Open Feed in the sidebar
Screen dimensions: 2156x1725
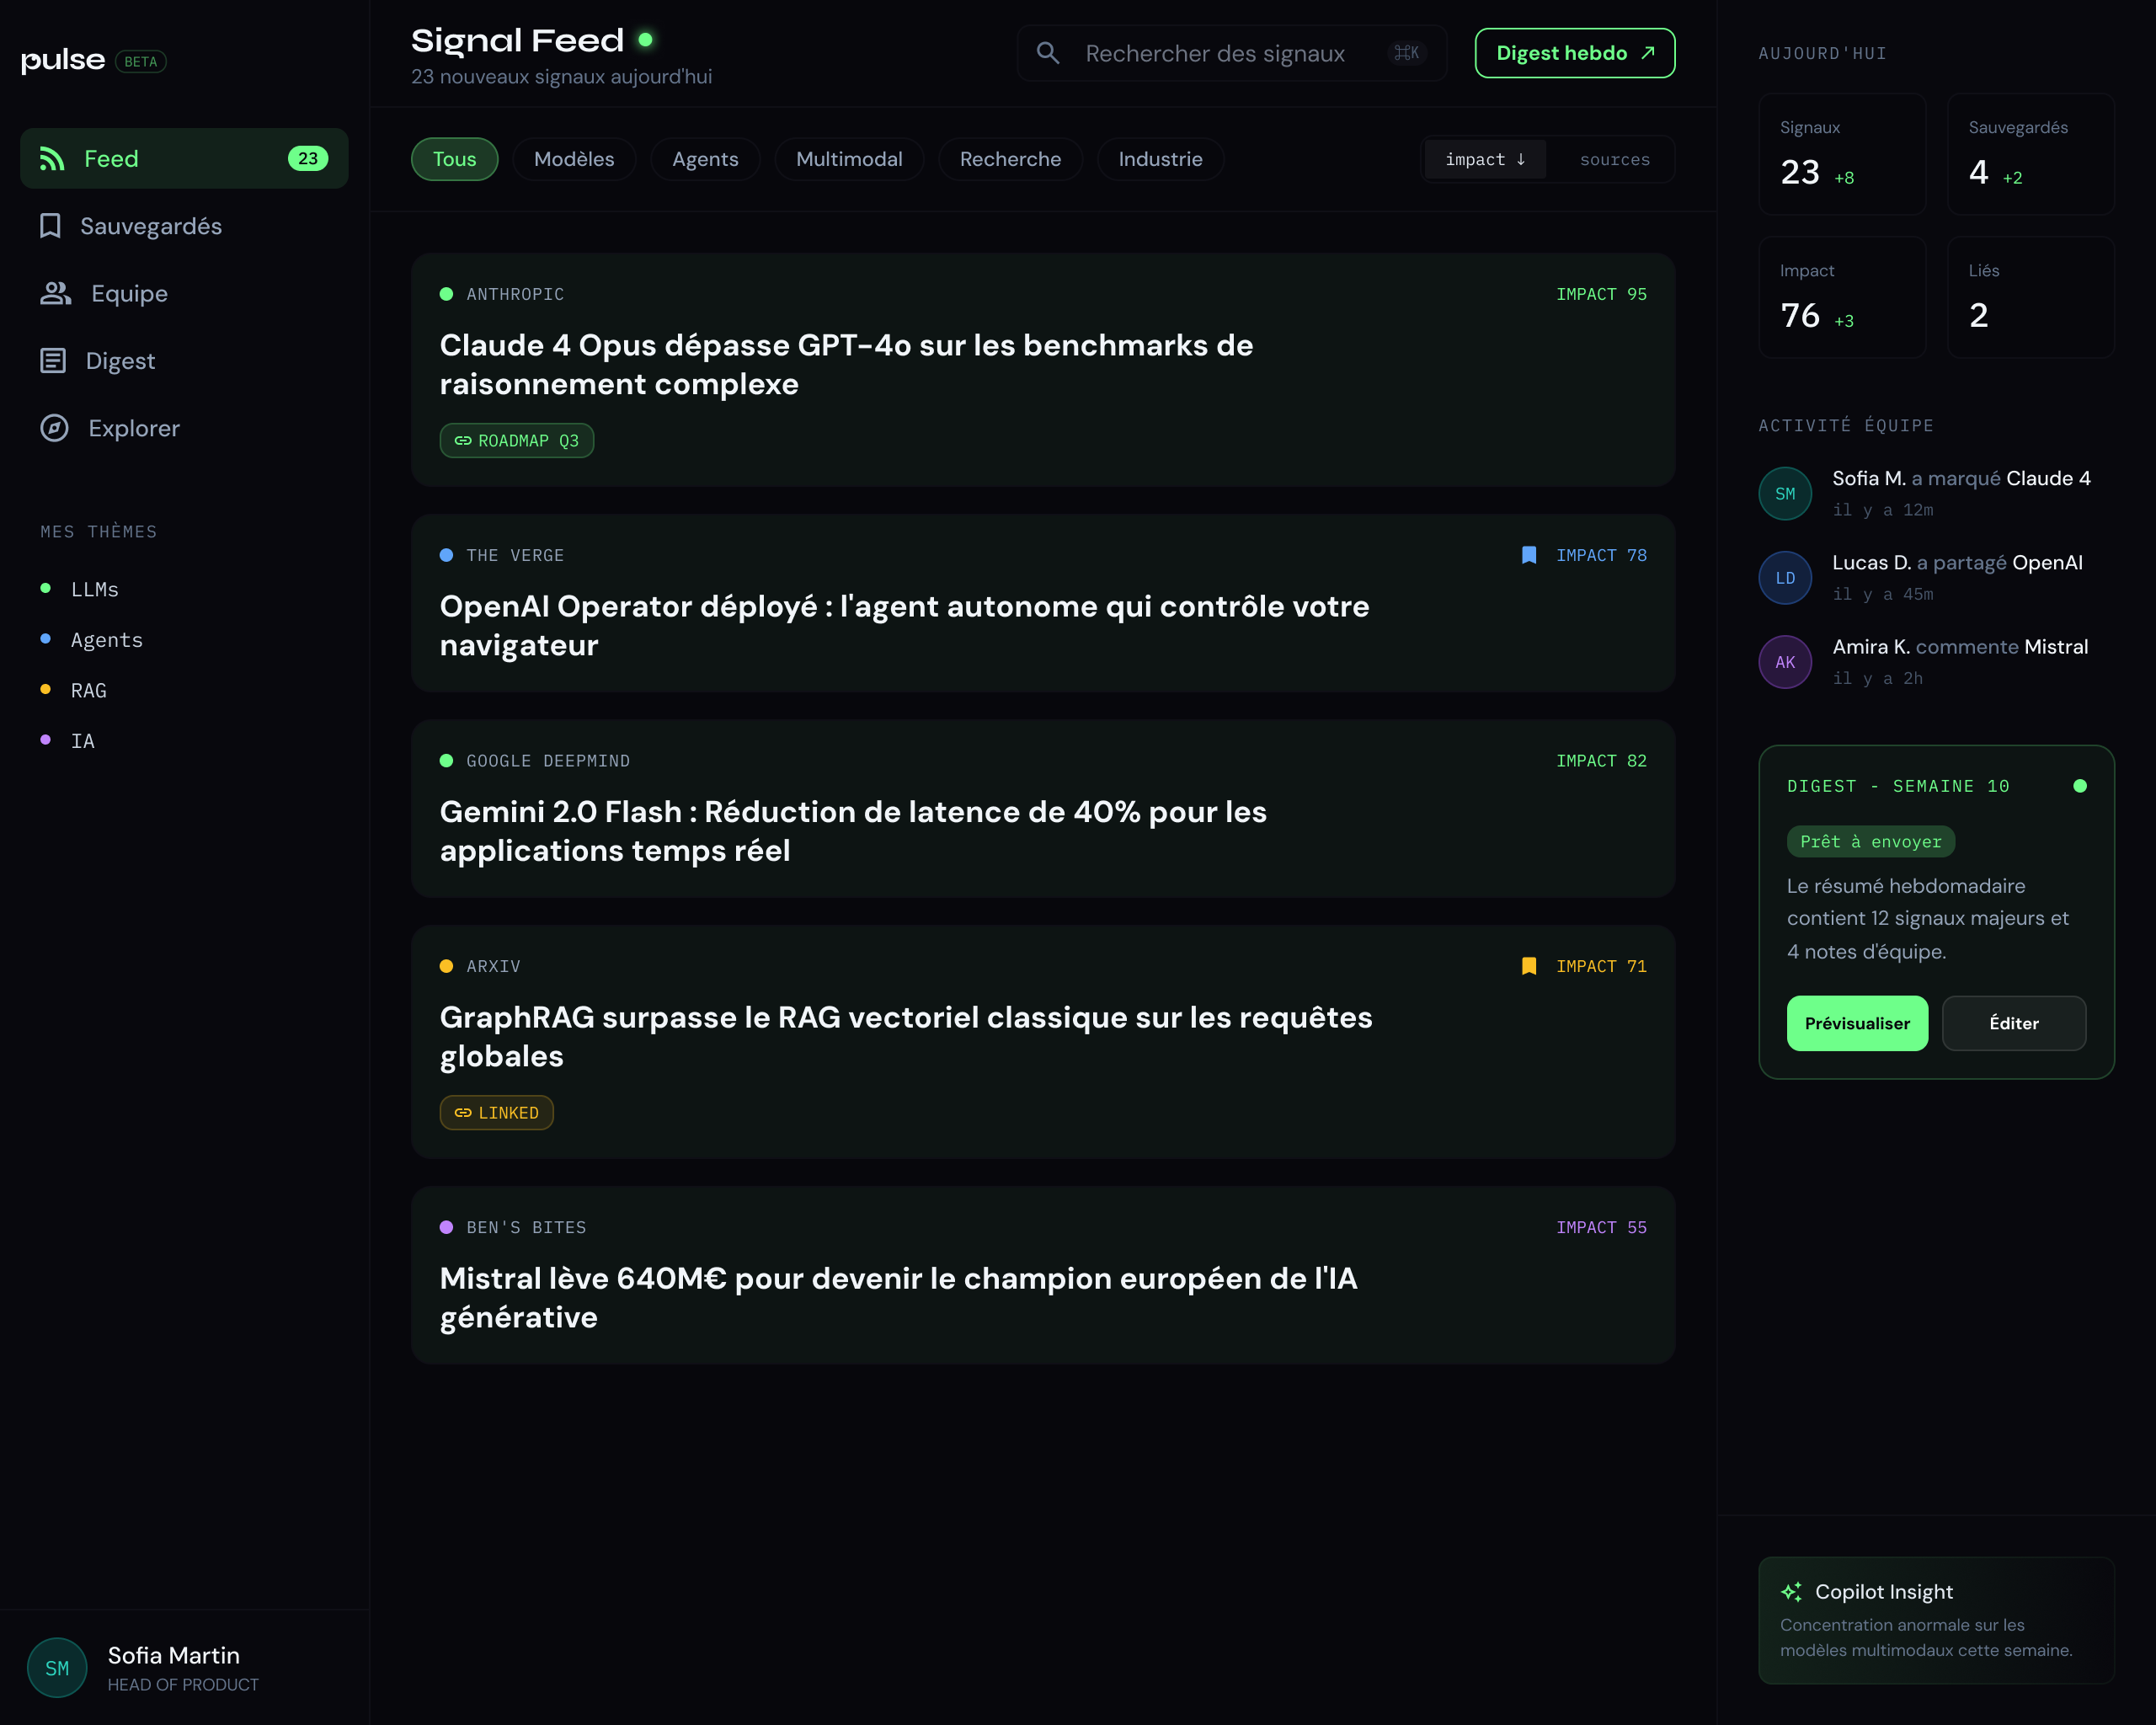click(184, 158)
